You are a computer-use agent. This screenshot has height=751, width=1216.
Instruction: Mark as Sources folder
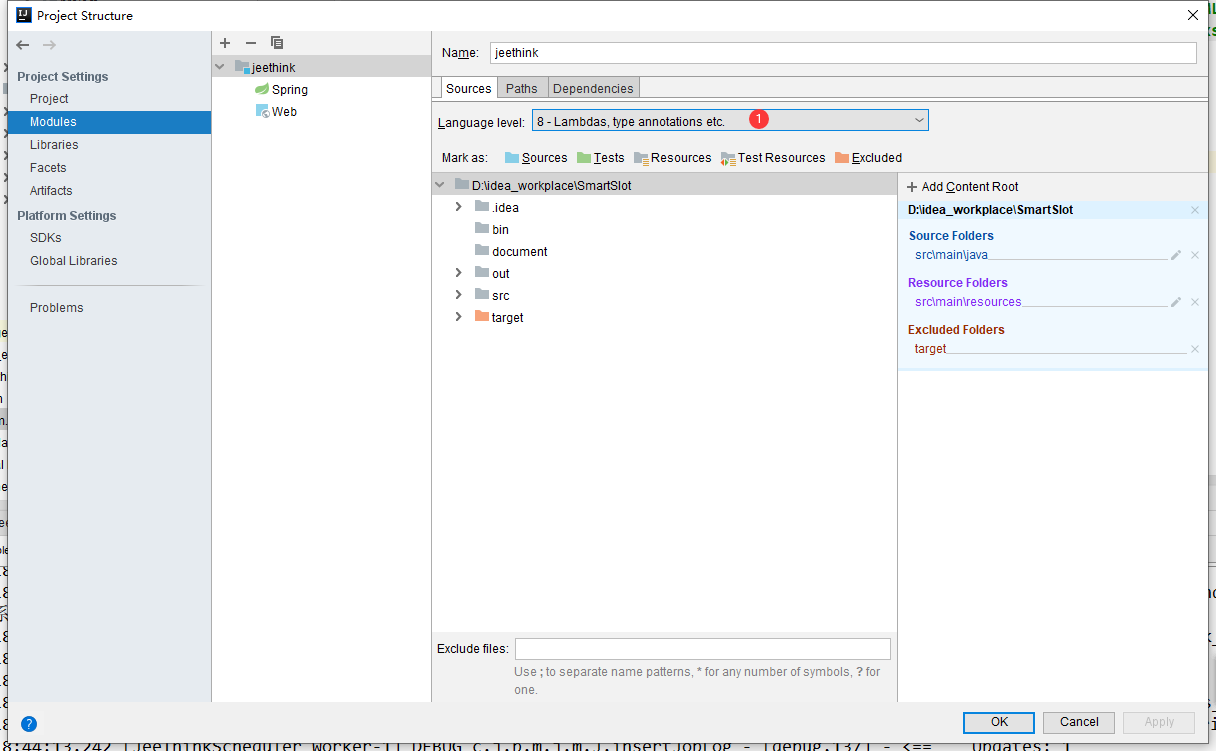[536, 158]
